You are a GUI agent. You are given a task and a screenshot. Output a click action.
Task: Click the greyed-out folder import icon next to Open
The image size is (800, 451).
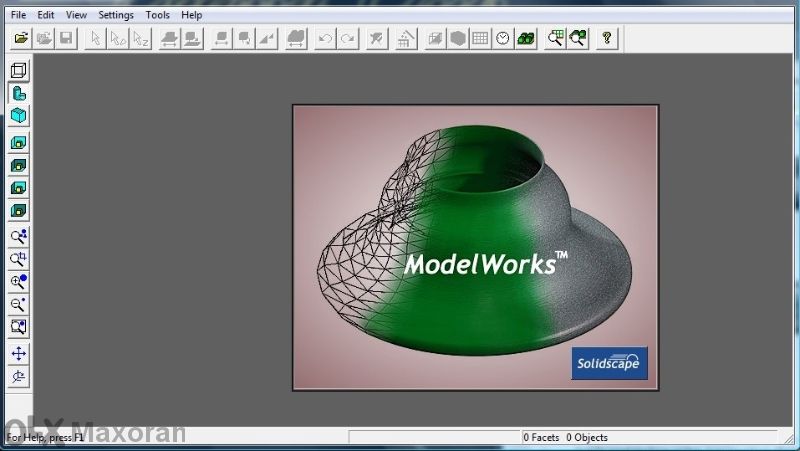[44, 38]
